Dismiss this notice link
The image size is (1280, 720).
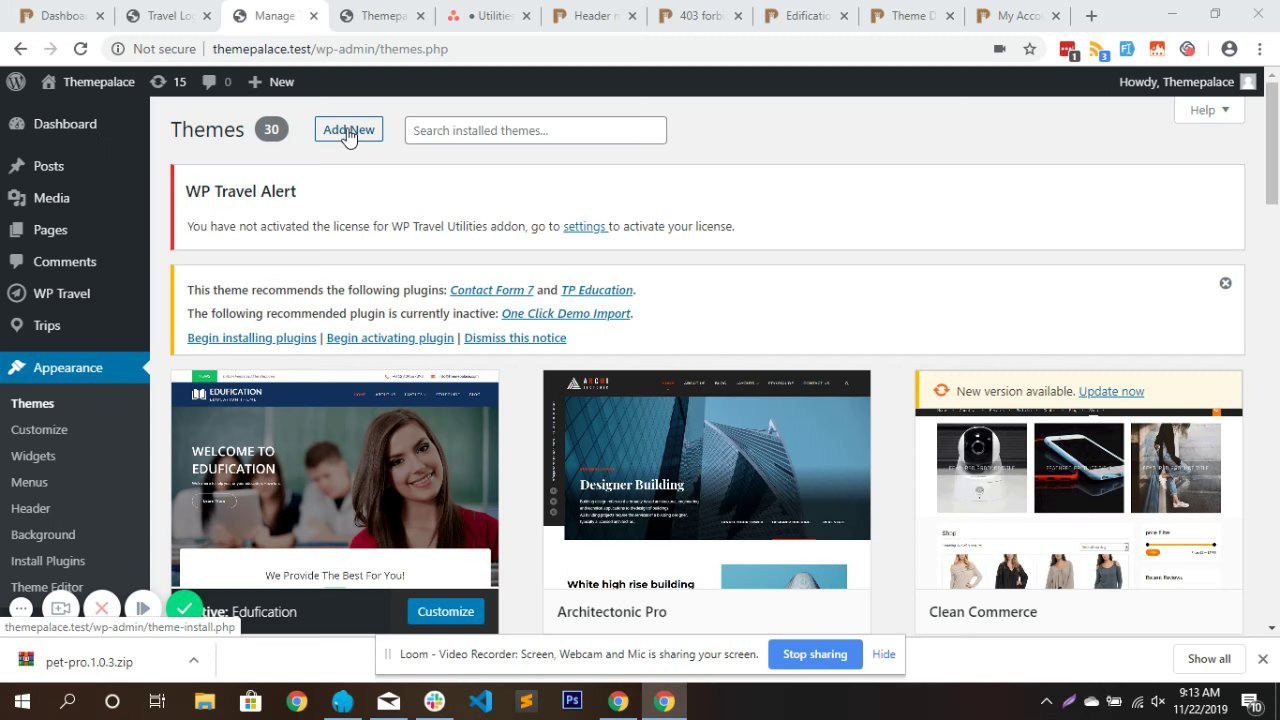tap(515, 338)
